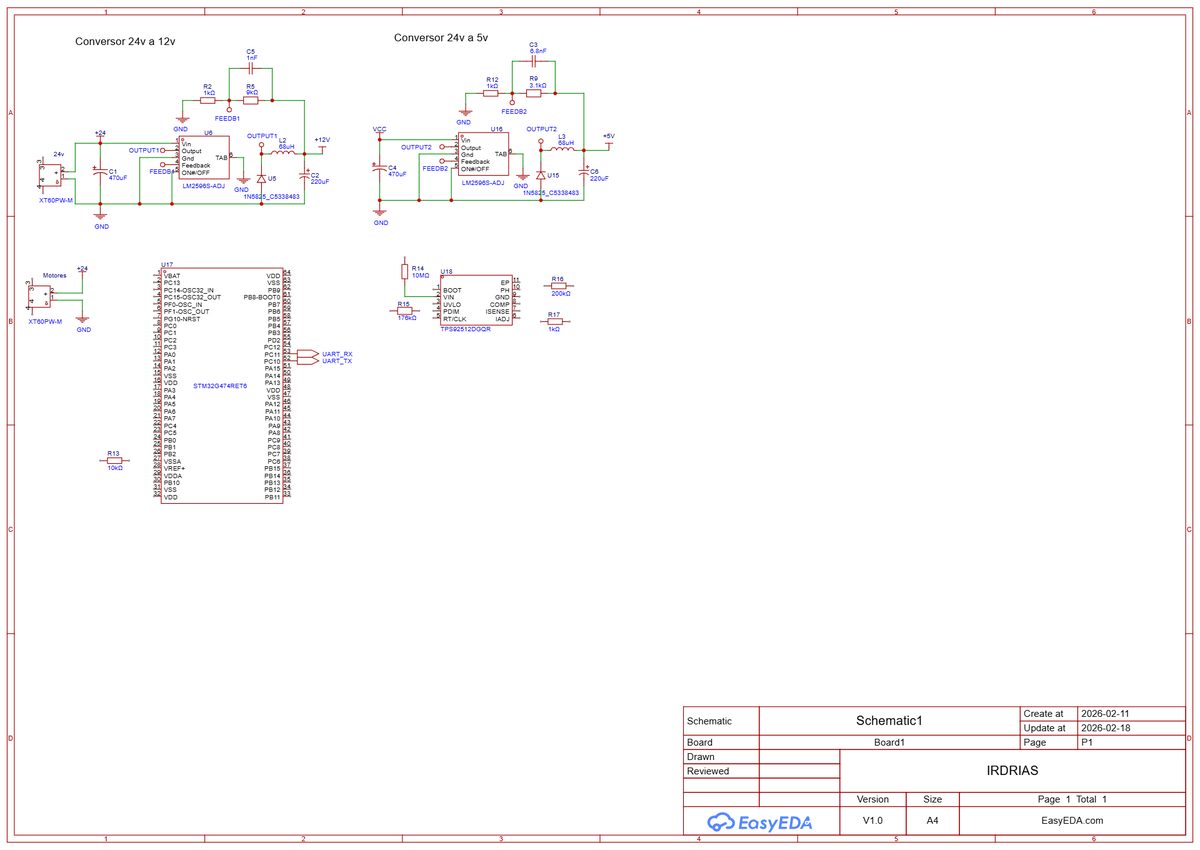Click the STM32G474RET6 part name
Image resolution: width=1200 pixels, height=850 pixels.
pos(222,385)
